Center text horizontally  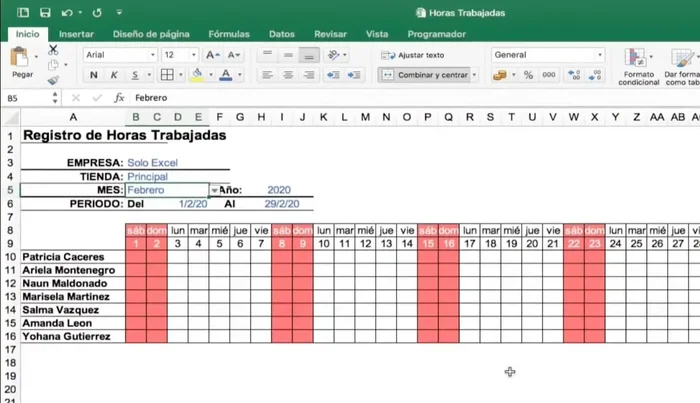coord(288,75)
